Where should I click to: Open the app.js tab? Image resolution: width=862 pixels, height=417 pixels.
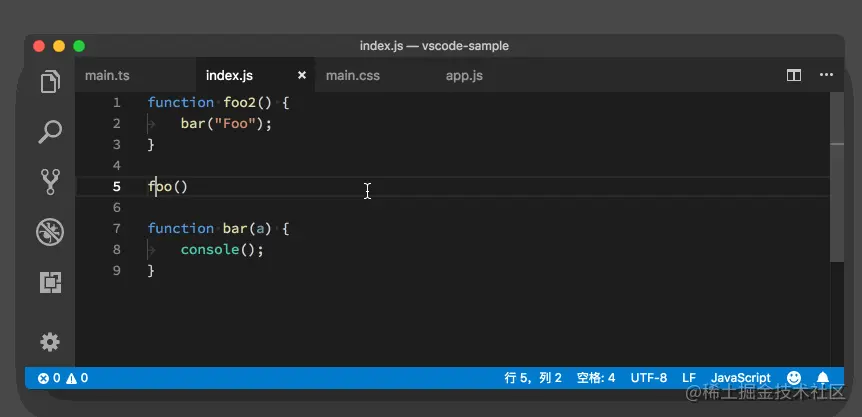click(465, 75)
